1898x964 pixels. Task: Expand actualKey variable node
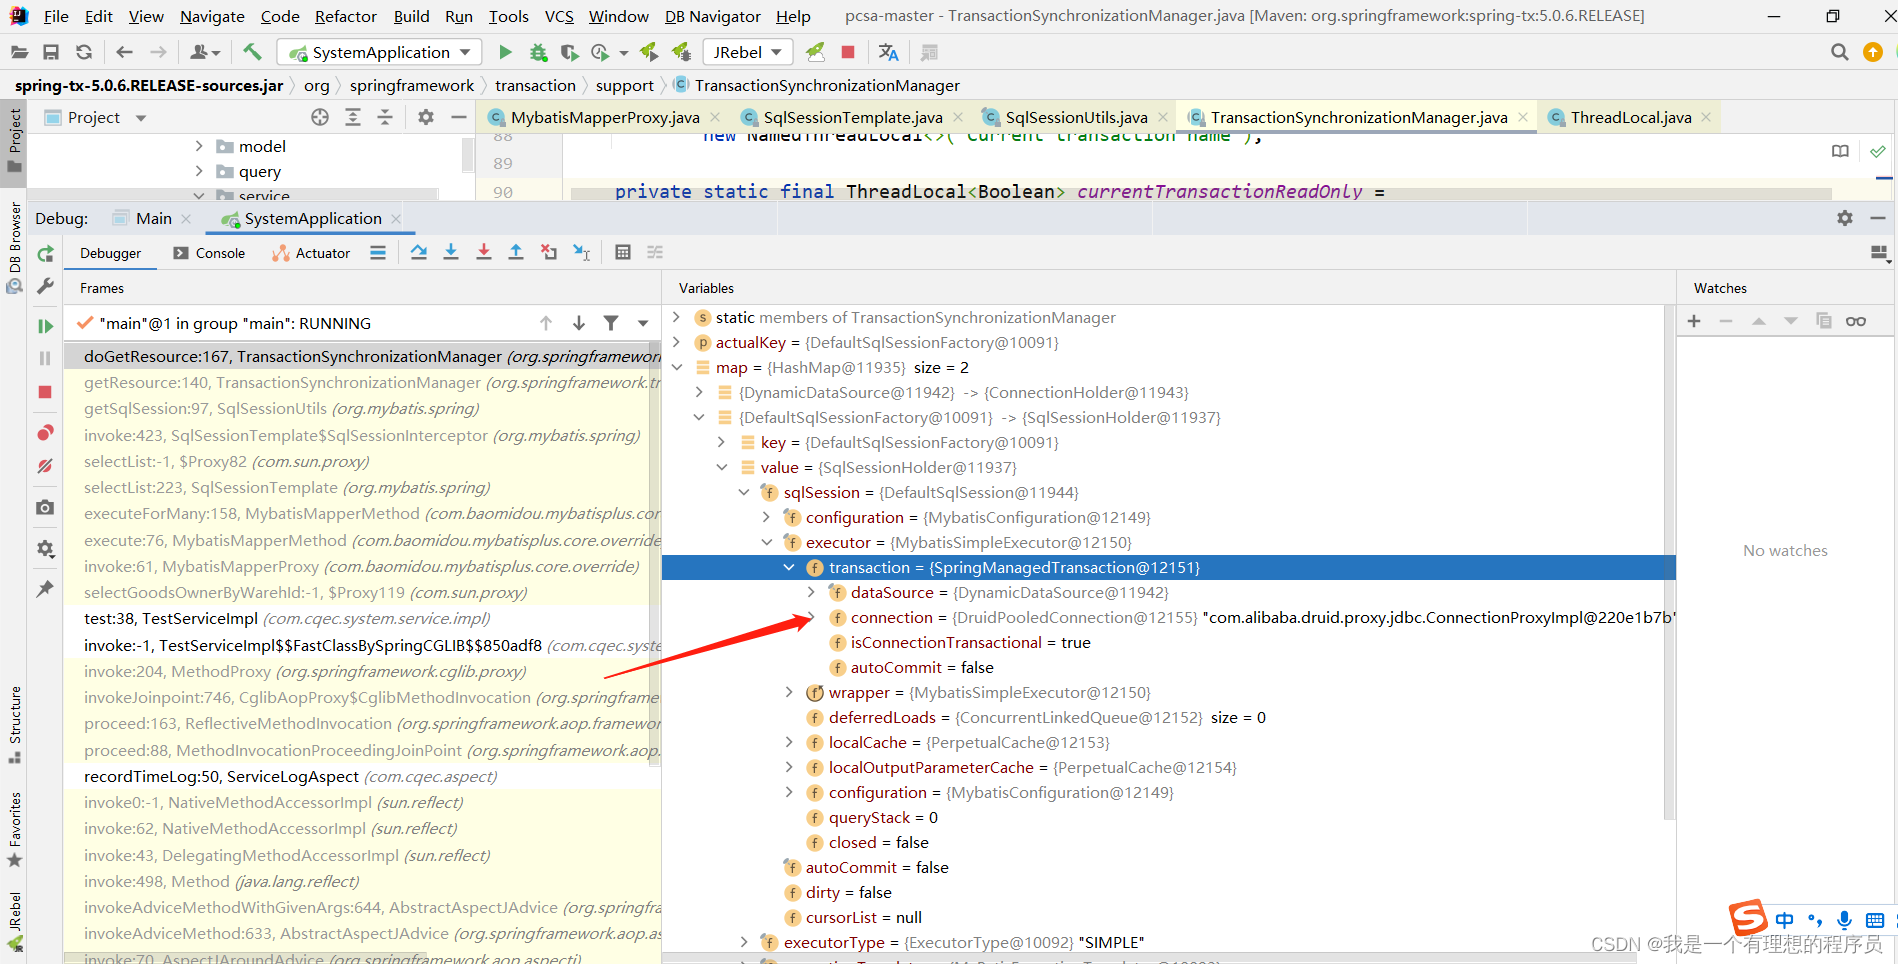[677, 342]
